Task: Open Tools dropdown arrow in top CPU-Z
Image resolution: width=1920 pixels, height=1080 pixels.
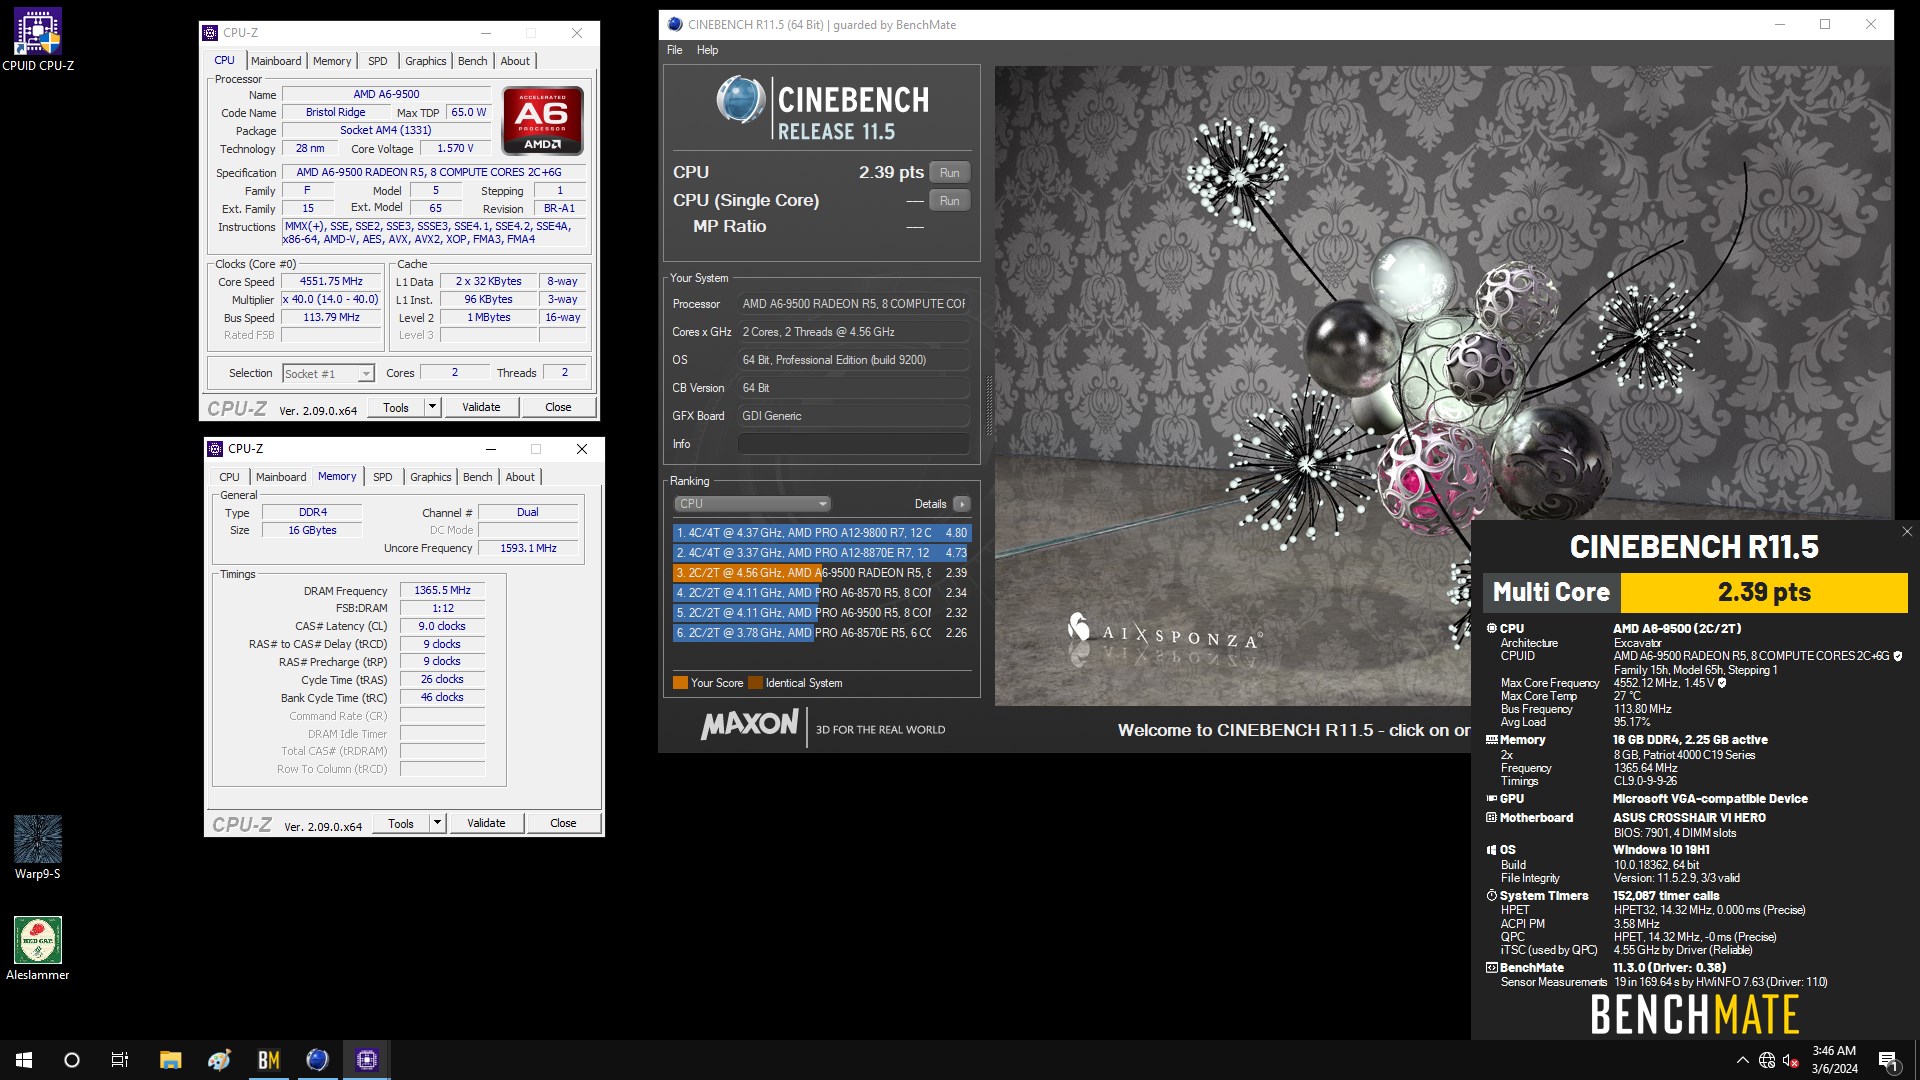Action: 432,407
